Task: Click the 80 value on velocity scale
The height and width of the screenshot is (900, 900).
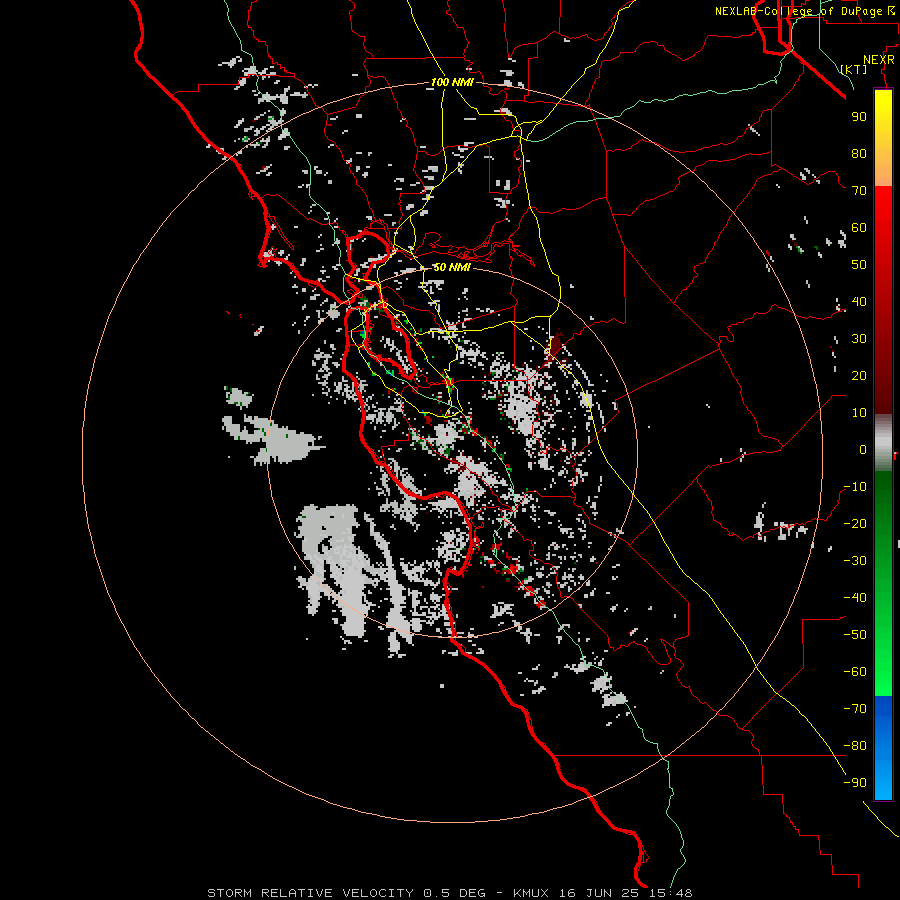Action: [859, 154]
